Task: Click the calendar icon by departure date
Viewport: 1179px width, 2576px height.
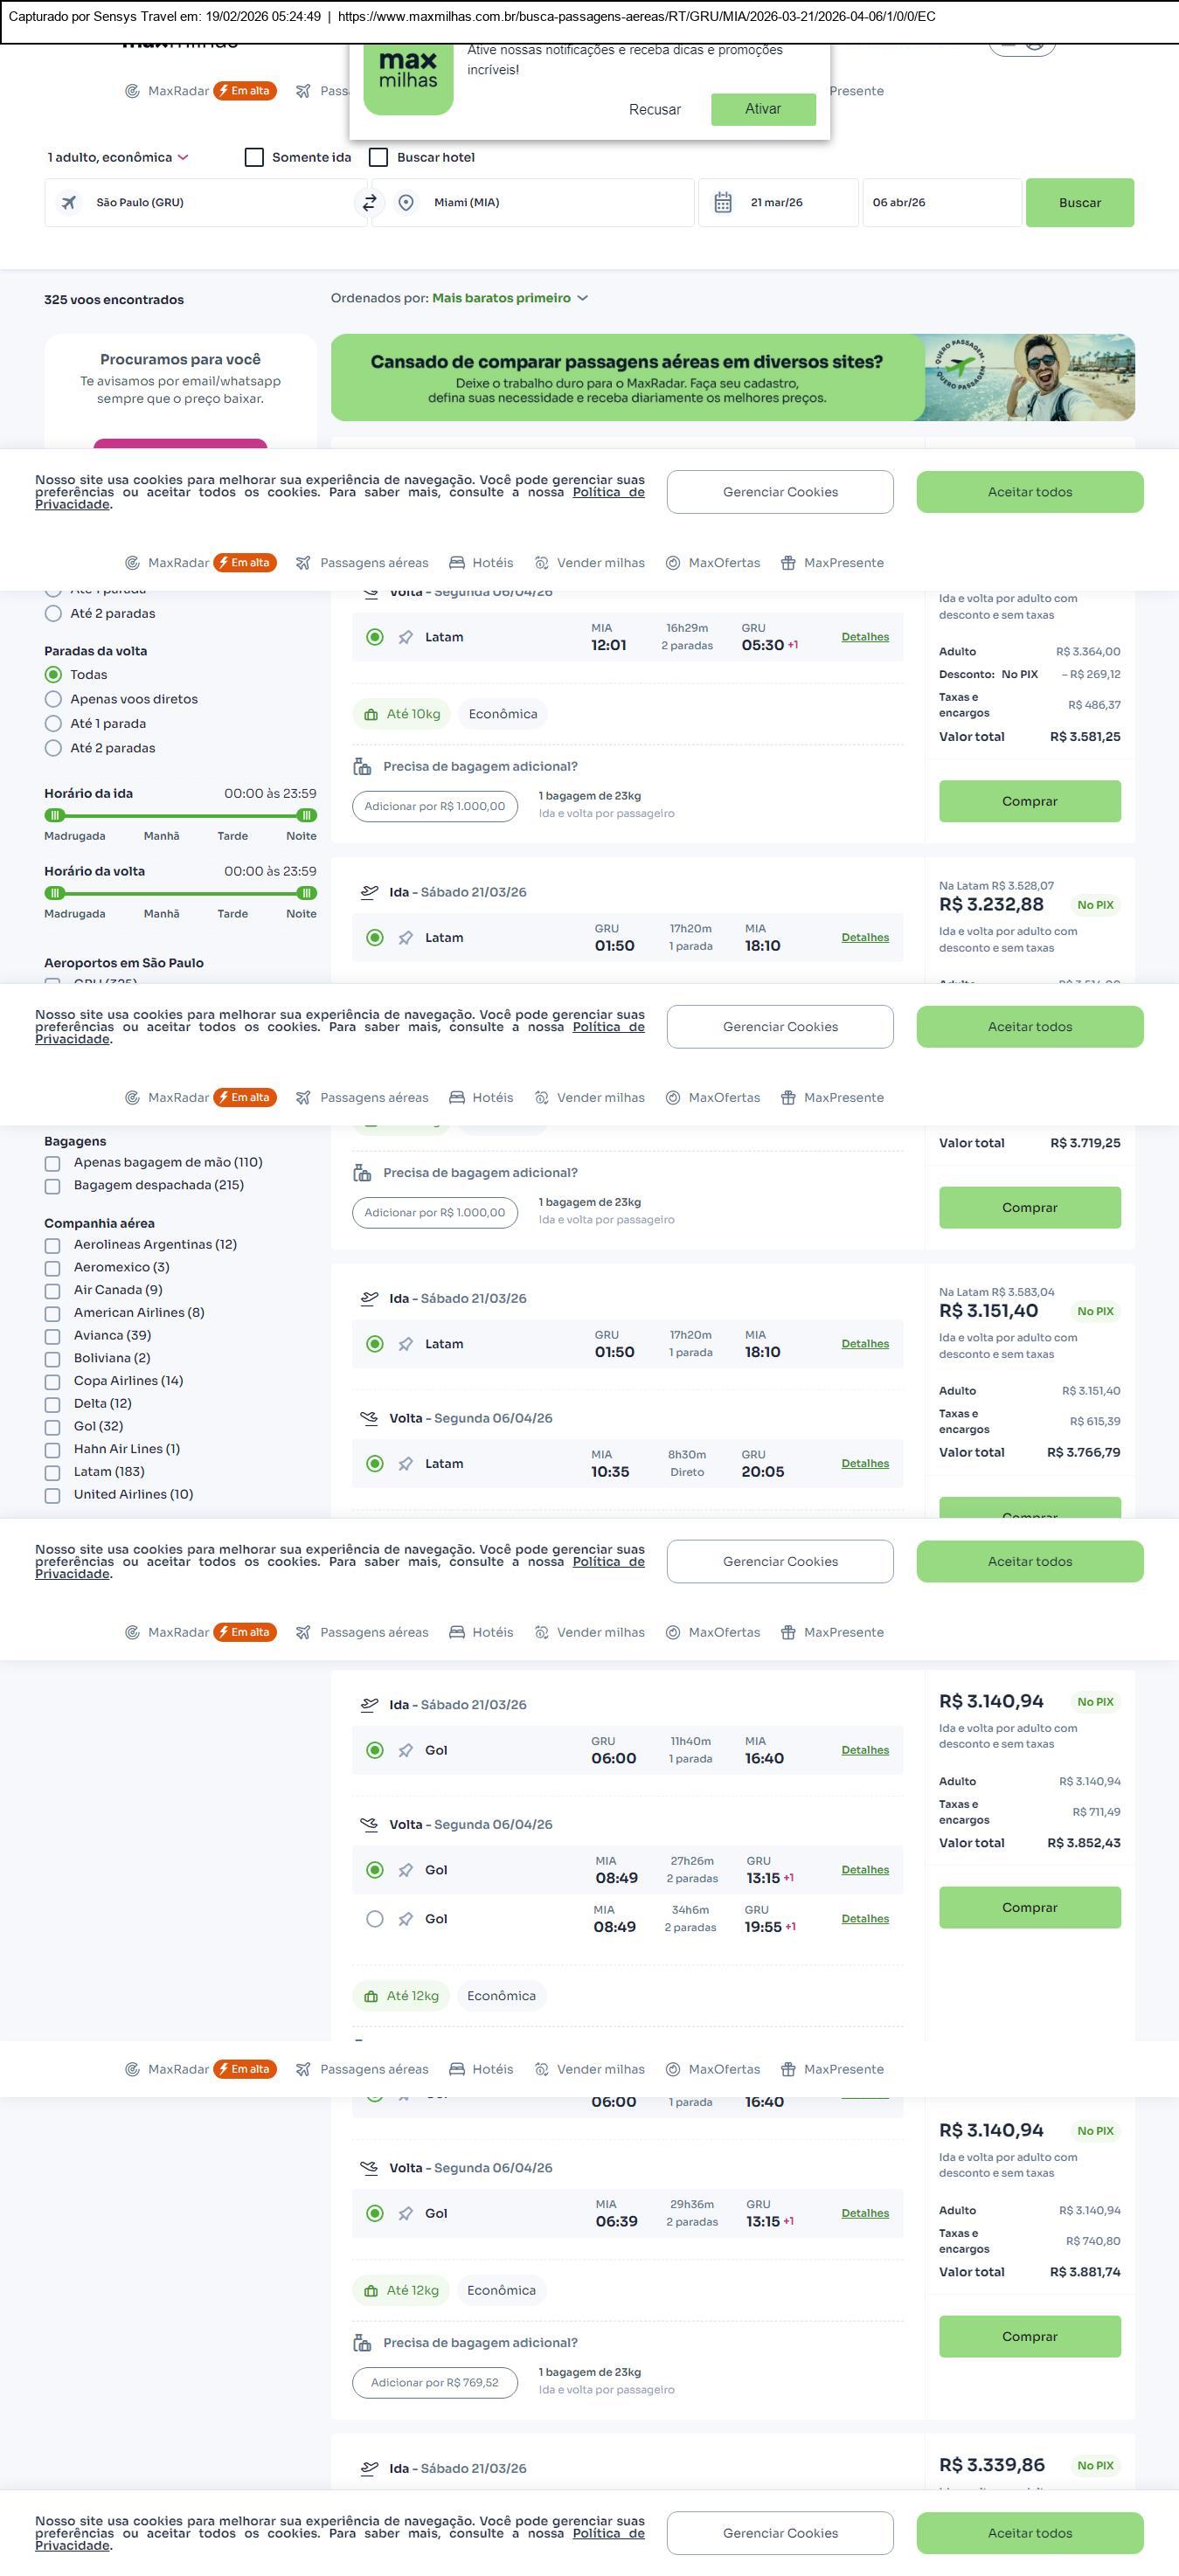Action: point(723,203)
